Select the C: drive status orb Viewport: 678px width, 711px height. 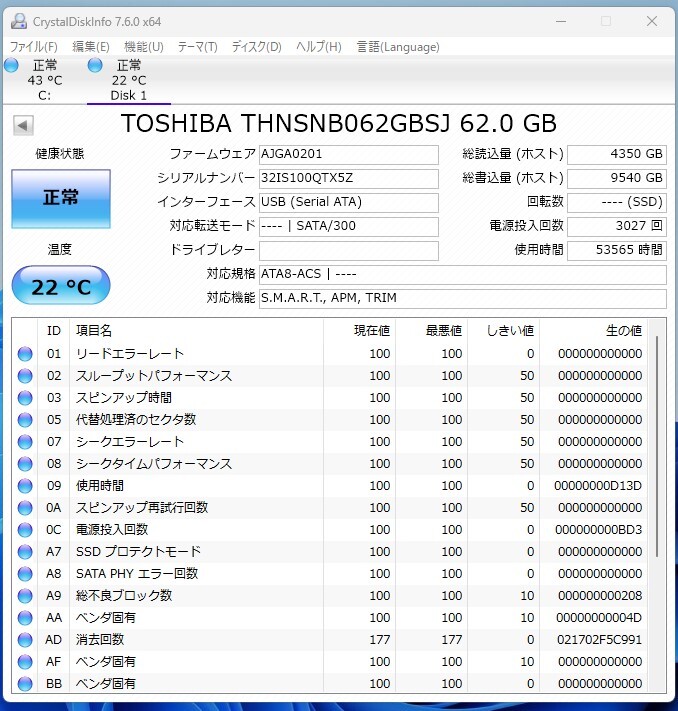click(x=11, y=65)
